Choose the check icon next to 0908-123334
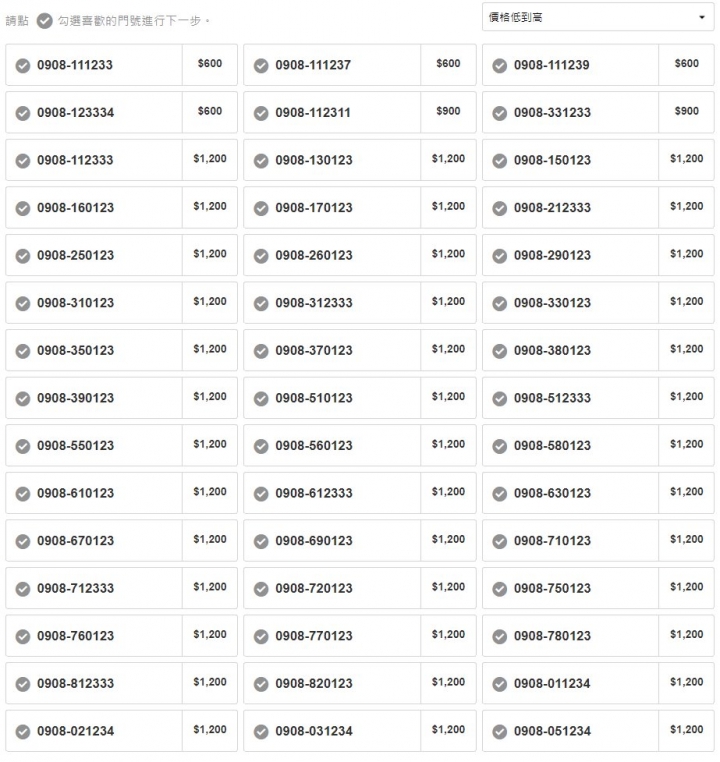The width and height of the screenshot is (720, 762). click(23, 113)
